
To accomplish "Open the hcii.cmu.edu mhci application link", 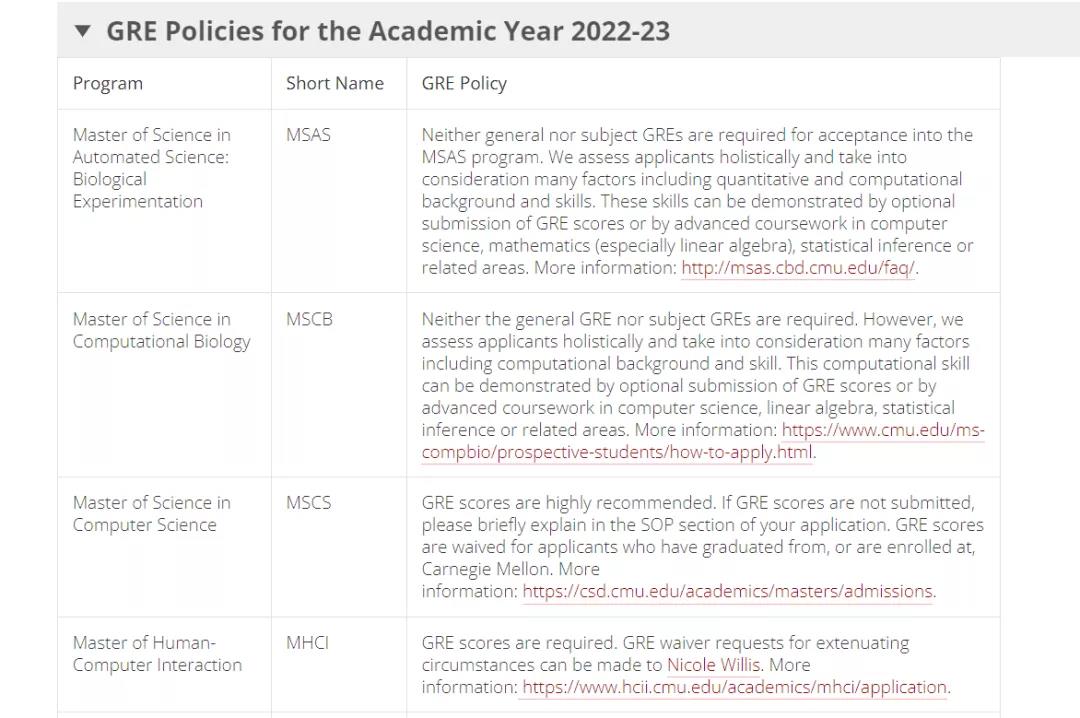I will pos(734,687).
